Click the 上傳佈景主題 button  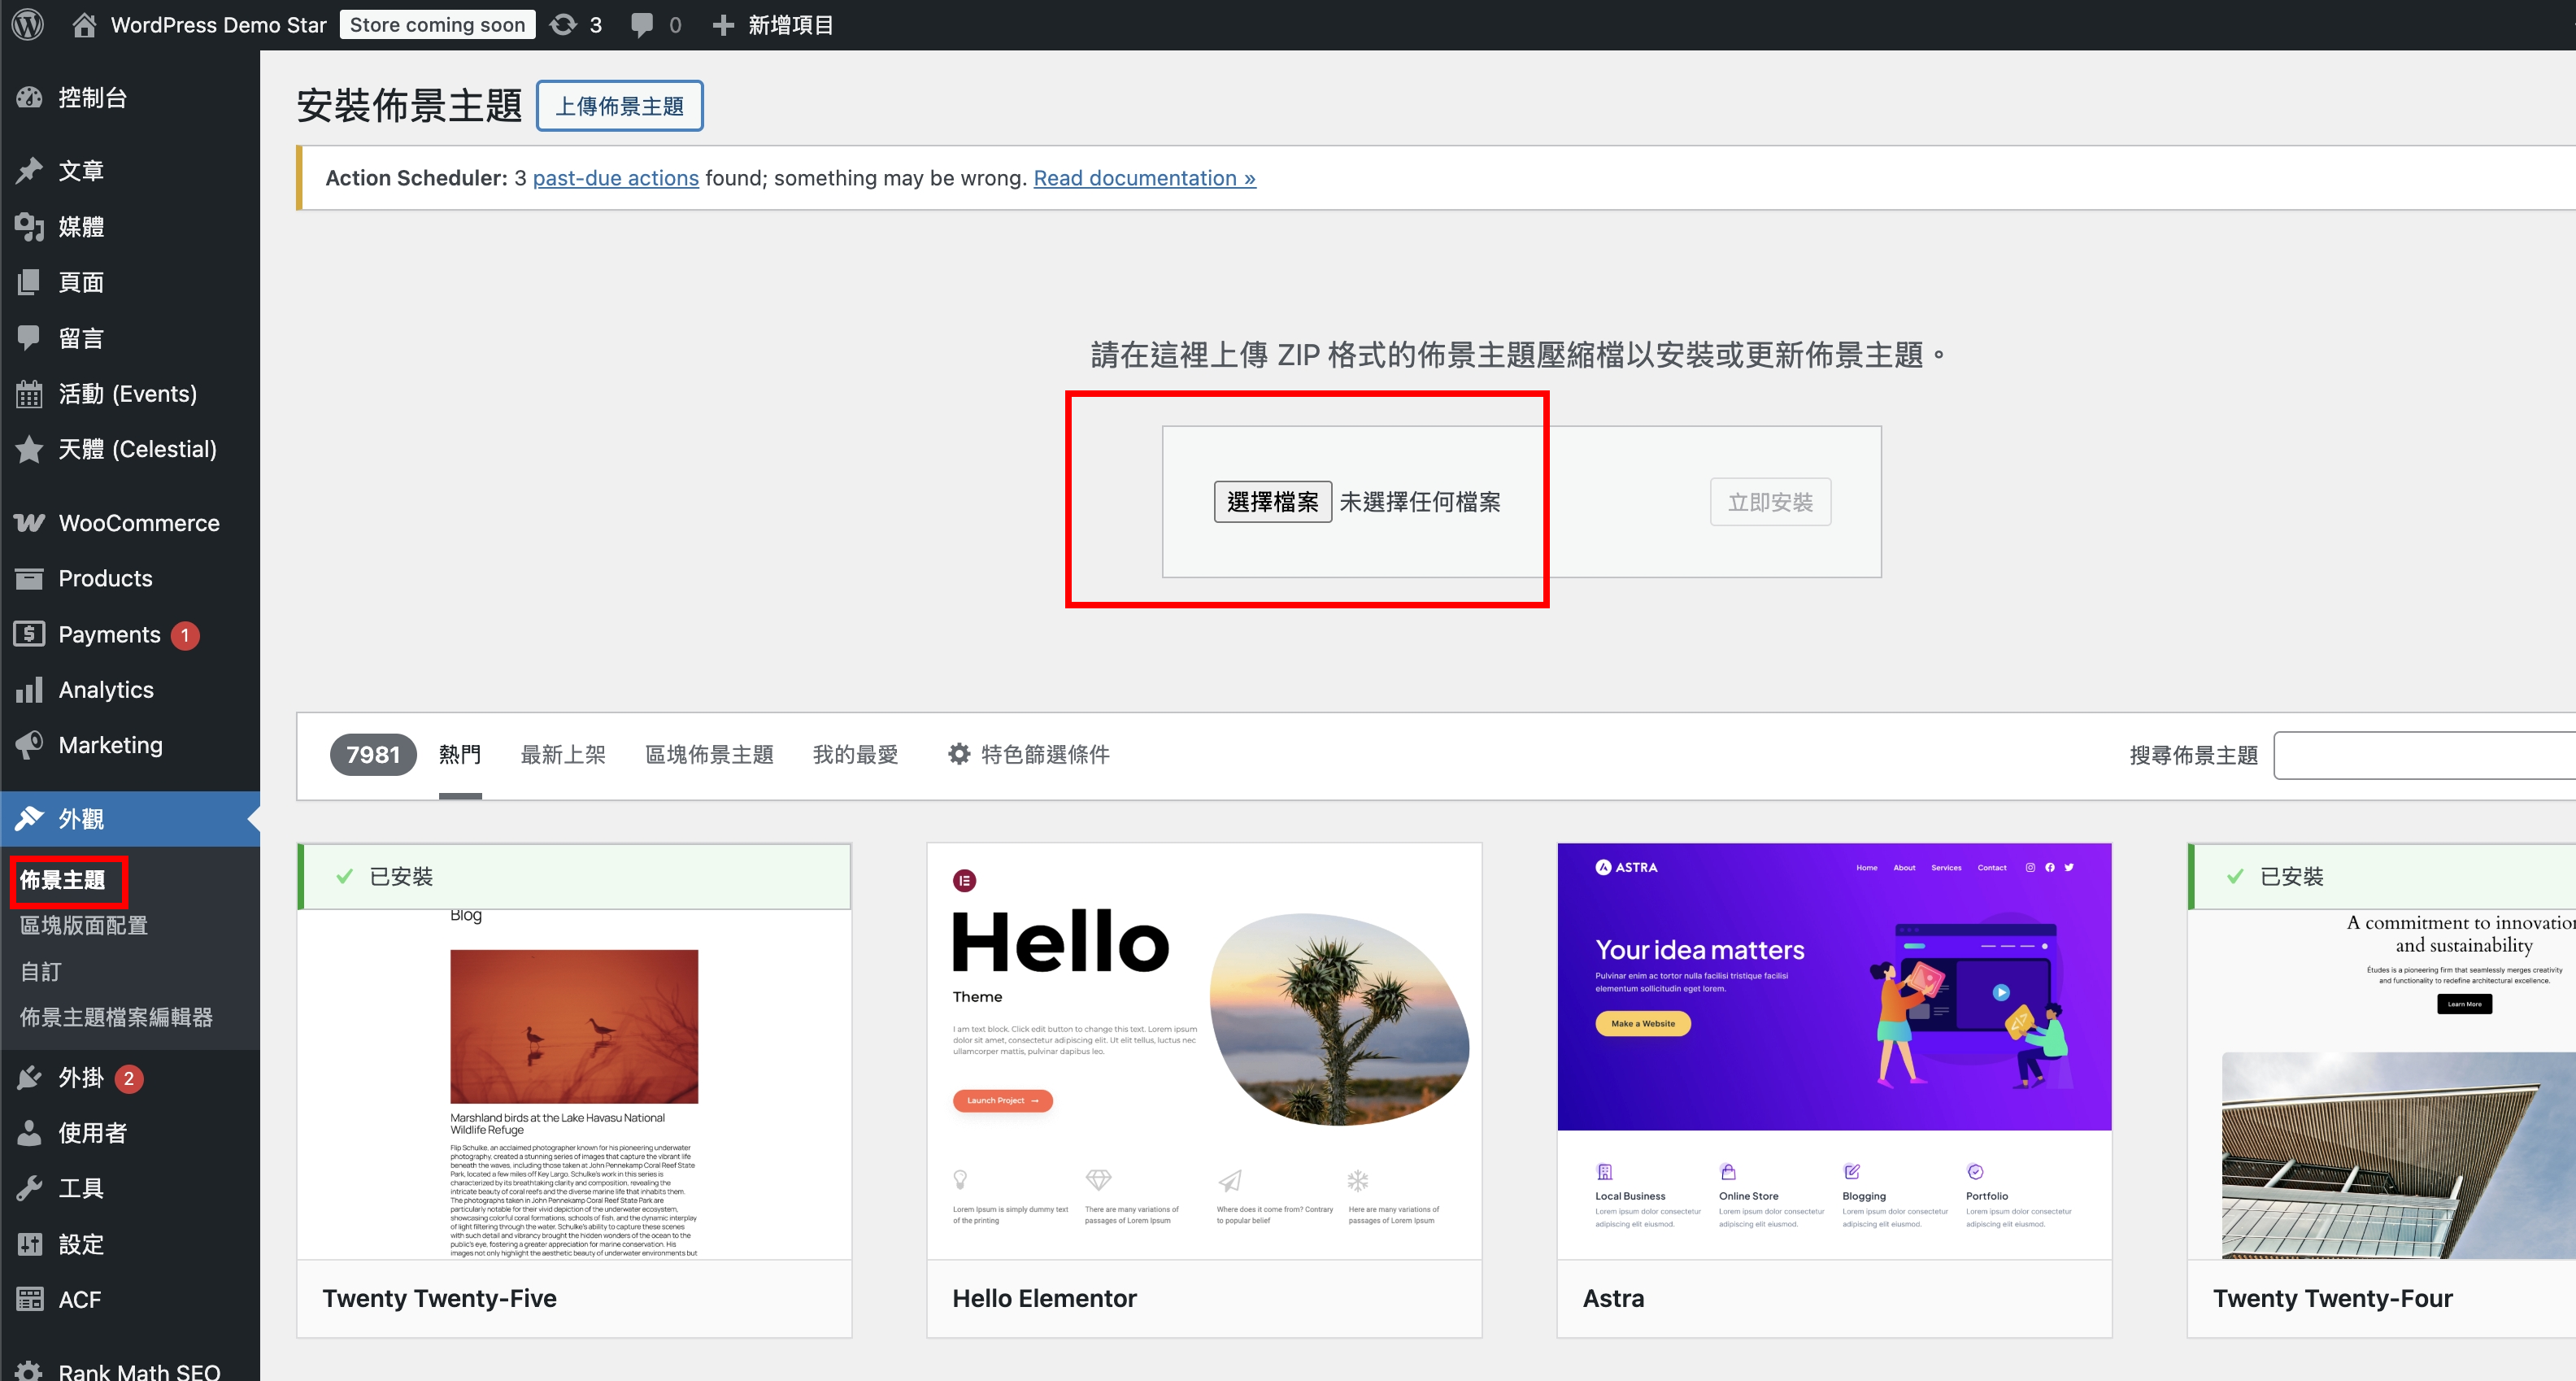[619, 105]
